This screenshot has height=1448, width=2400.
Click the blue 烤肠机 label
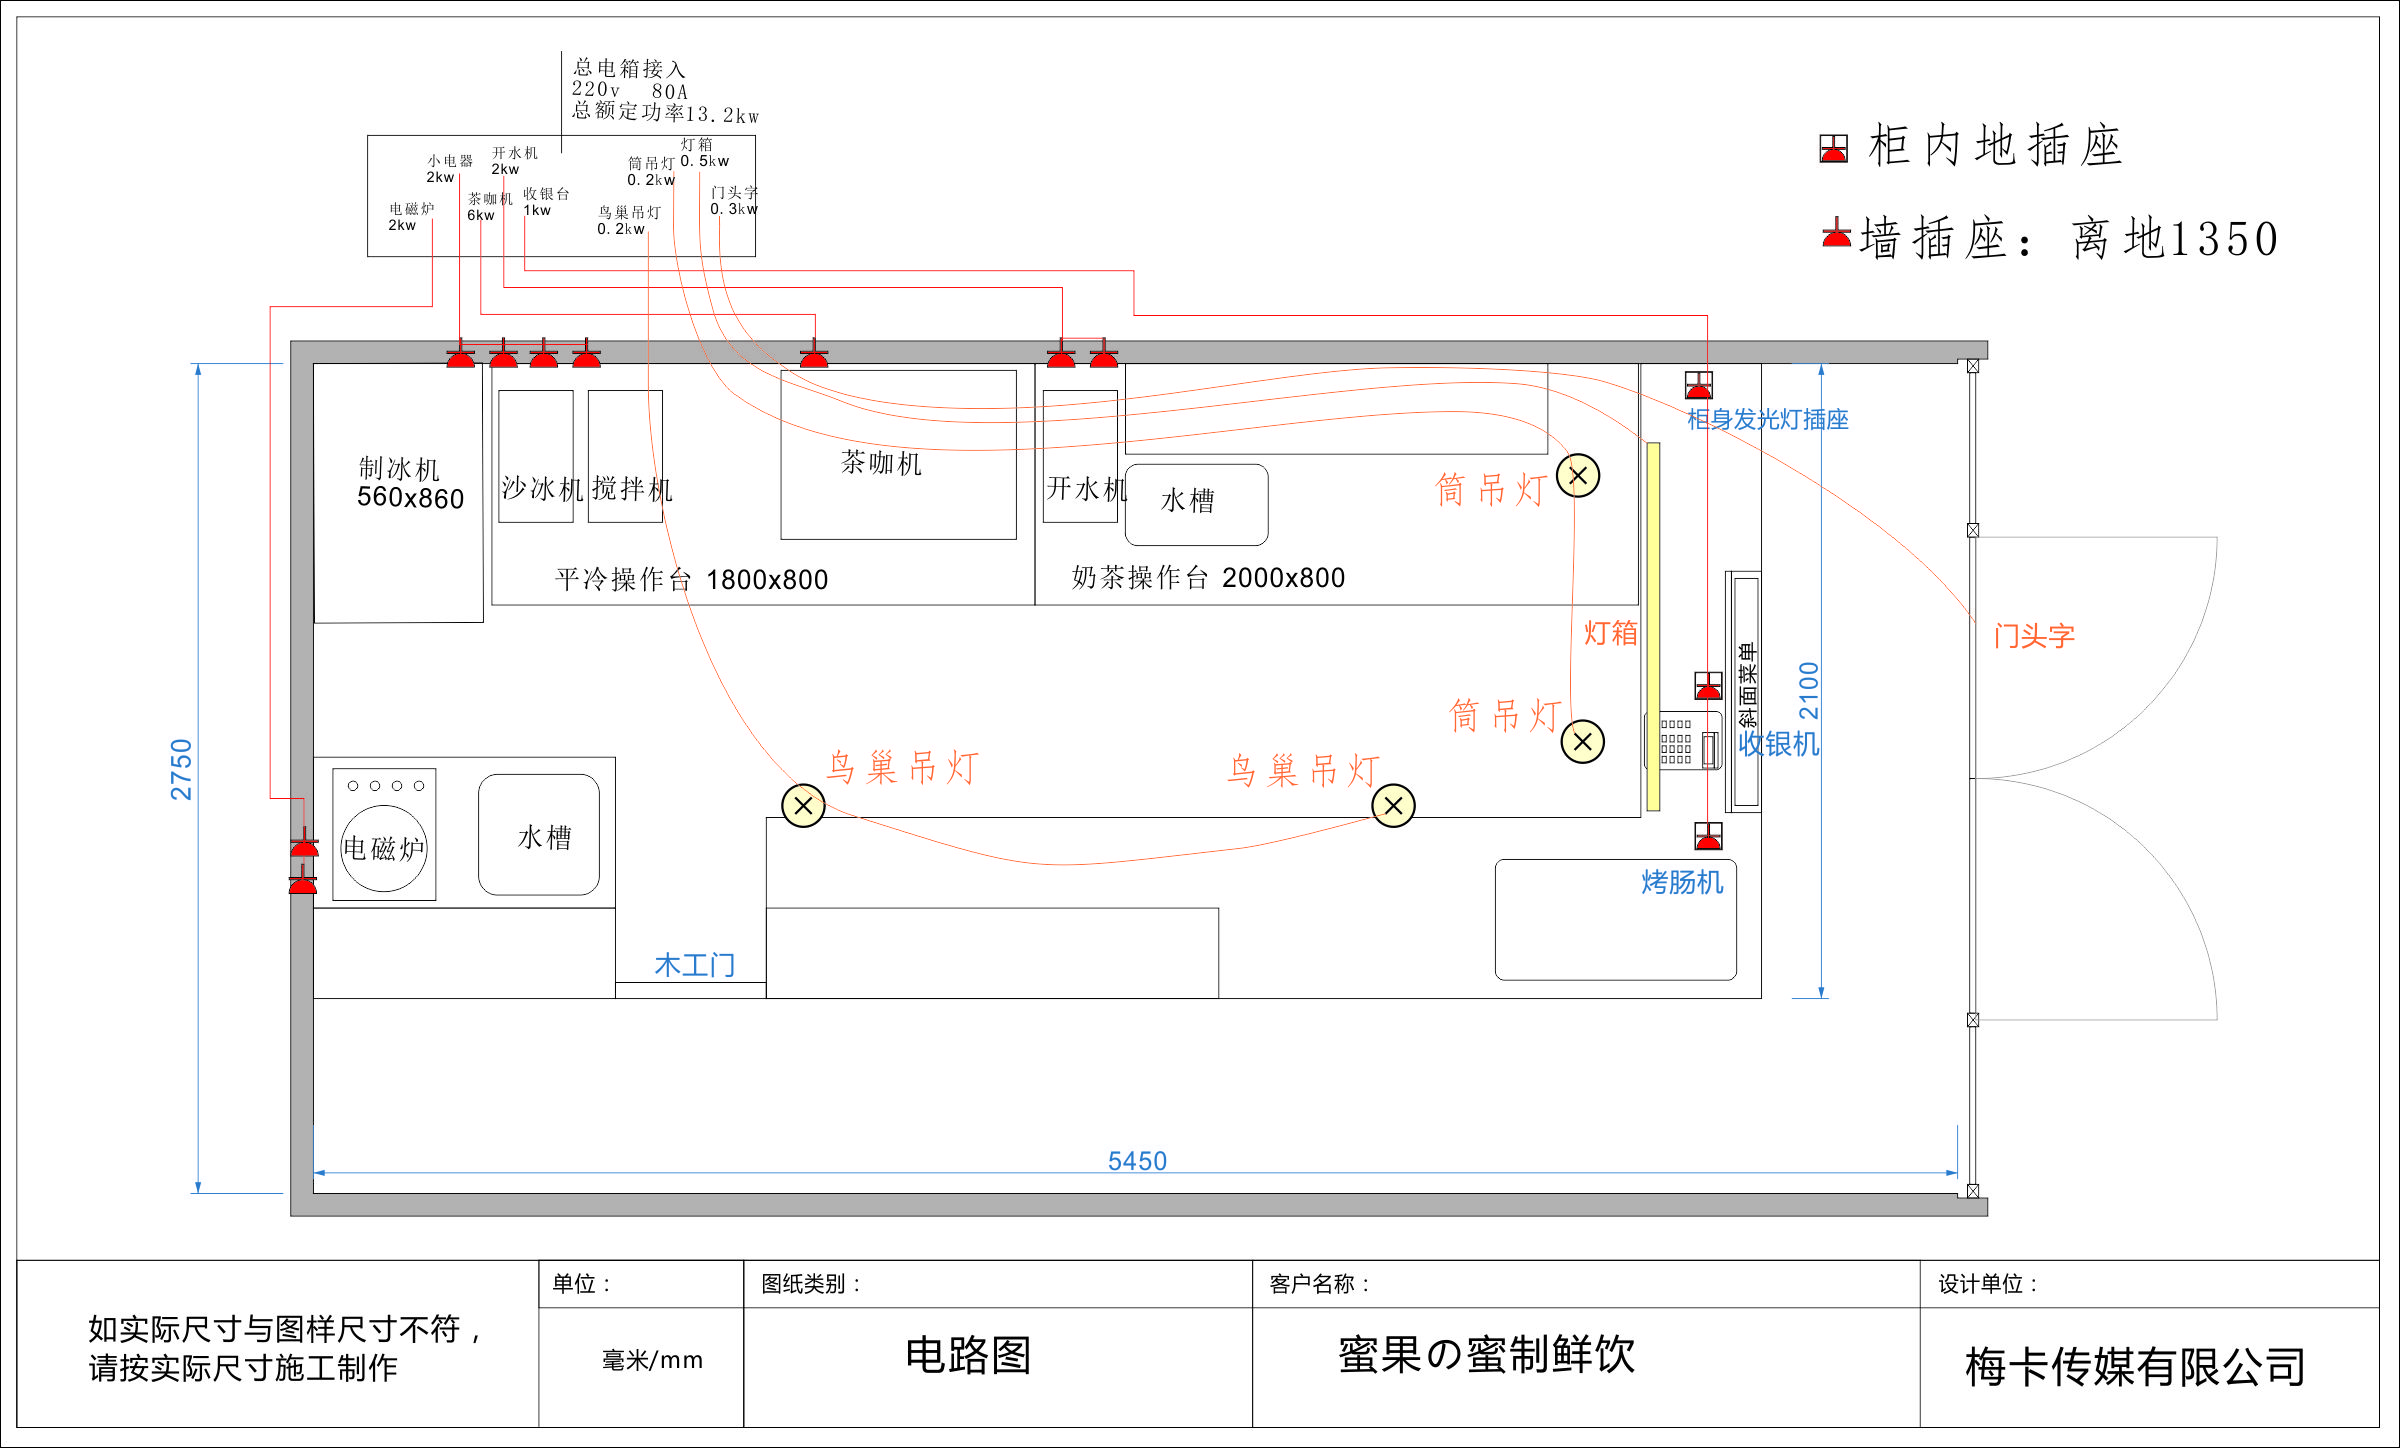point(1682,882)
